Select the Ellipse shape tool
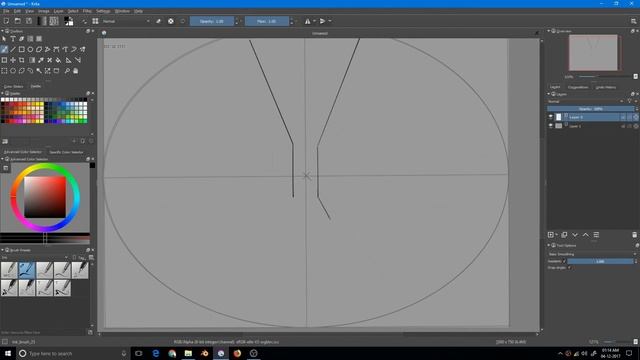The width and height of the screenshot is (640, 360). [x=30, y=49]
